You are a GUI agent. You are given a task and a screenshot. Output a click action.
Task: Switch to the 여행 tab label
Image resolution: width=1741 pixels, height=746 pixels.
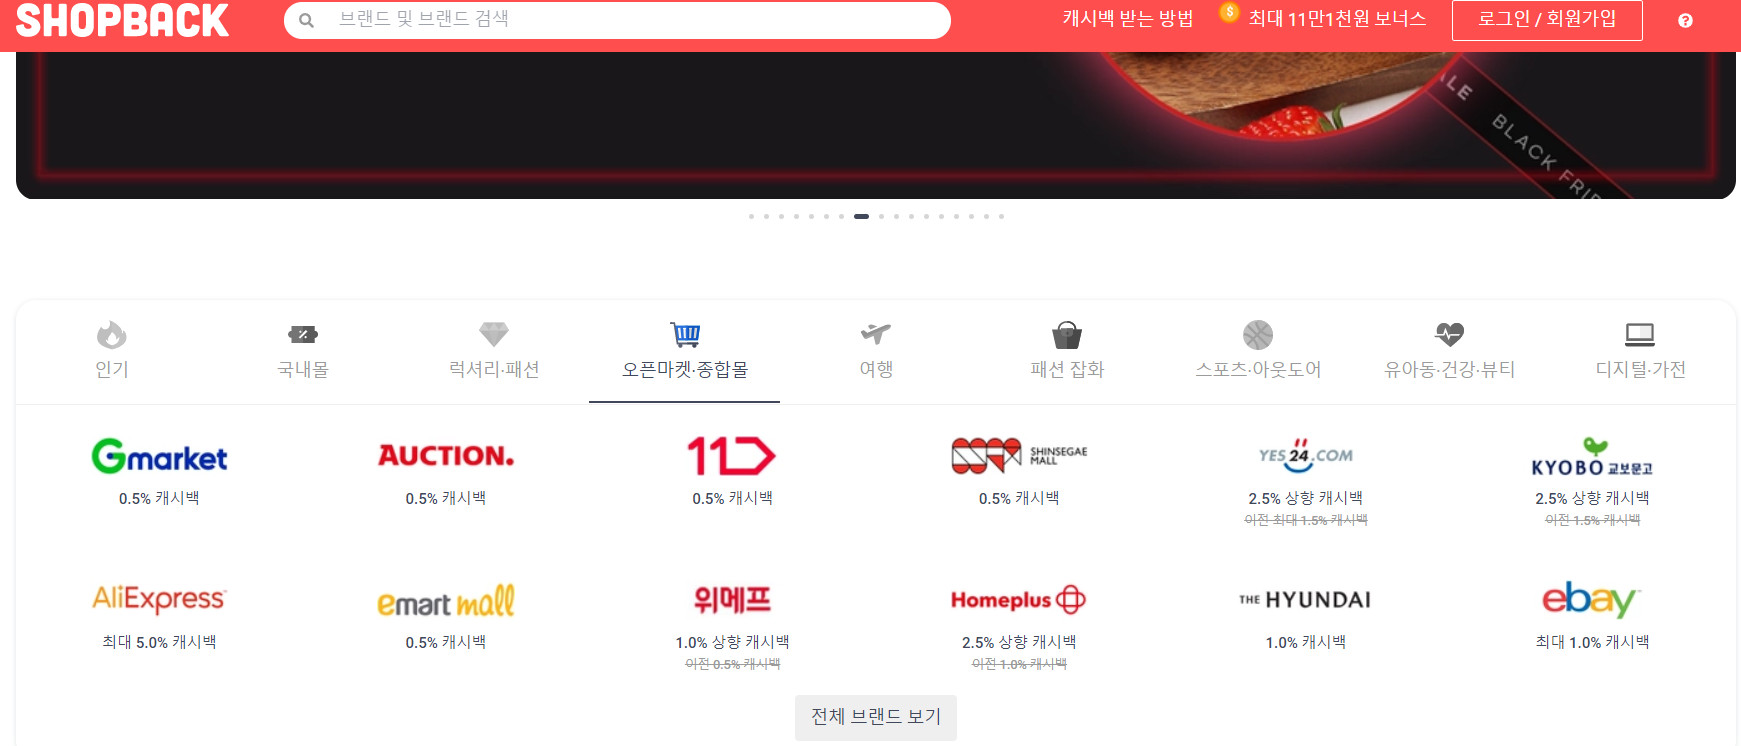(876, 369)
